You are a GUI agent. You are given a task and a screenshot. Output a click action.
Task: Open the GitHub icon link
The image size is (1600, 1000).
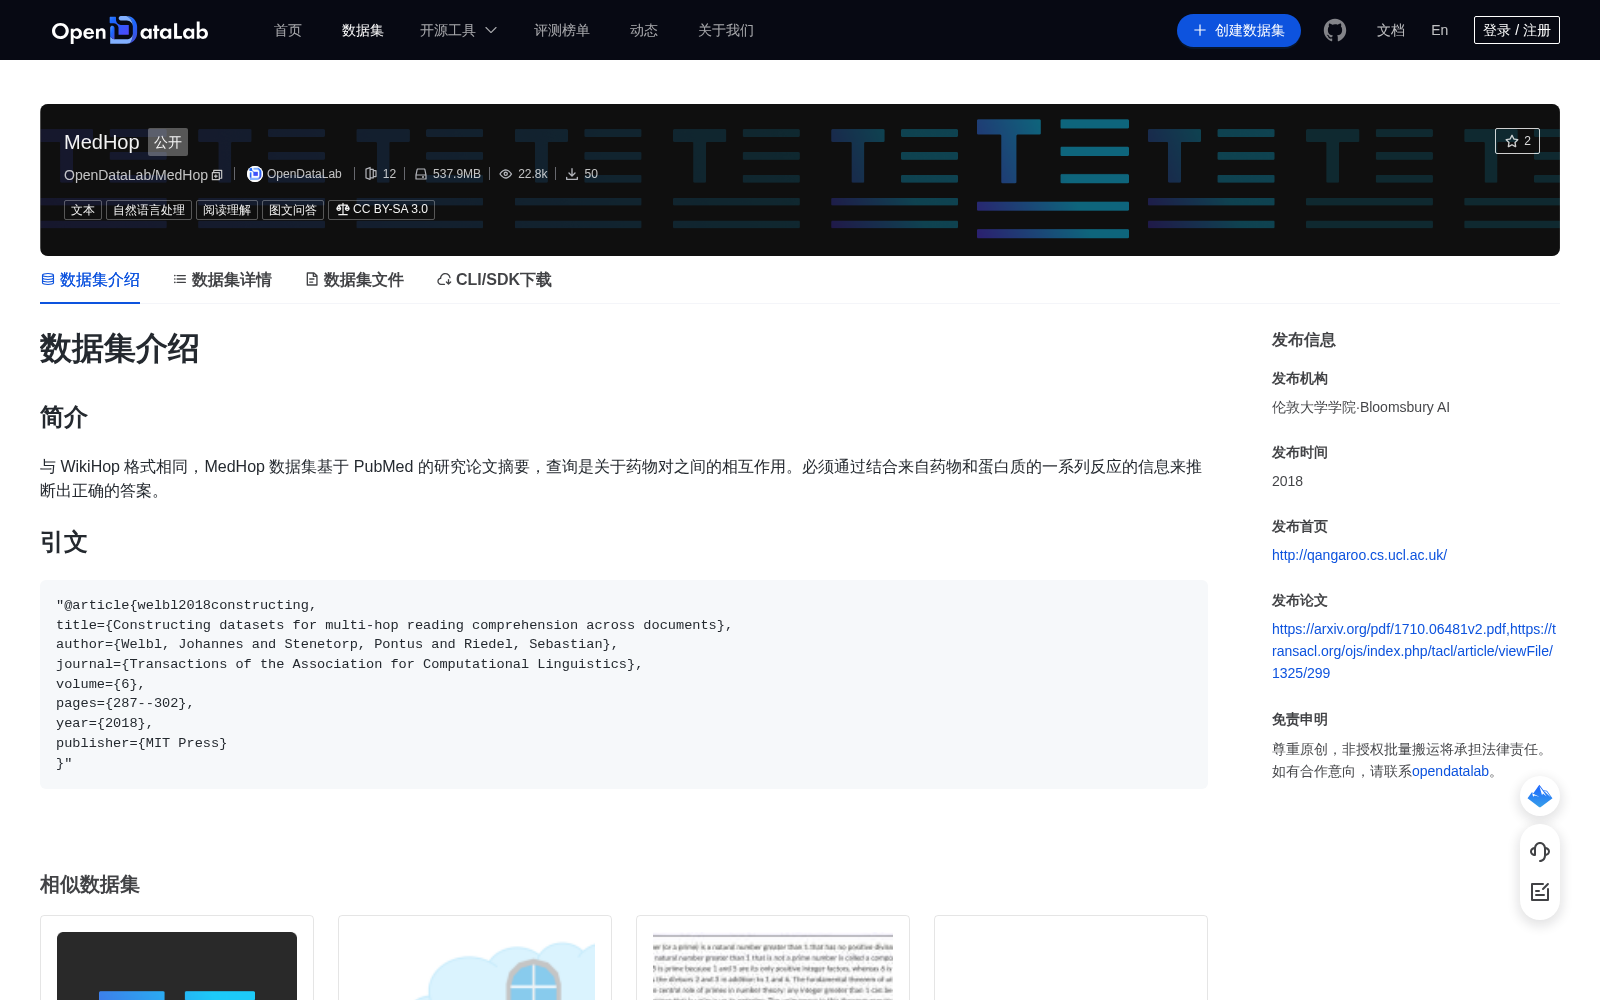1335,30
